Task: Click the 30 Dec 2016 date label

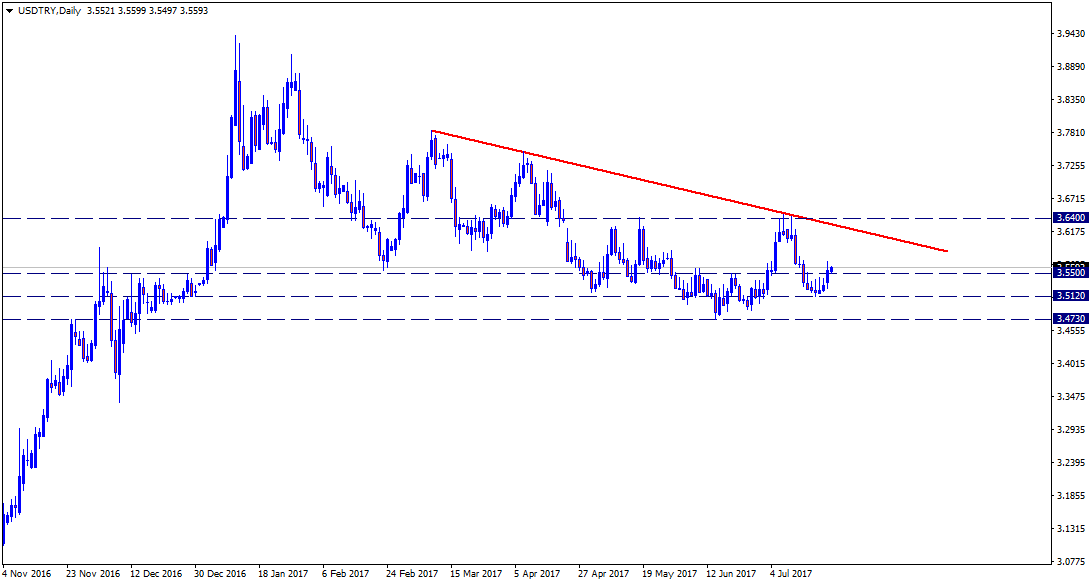Action: coord(220,574)
